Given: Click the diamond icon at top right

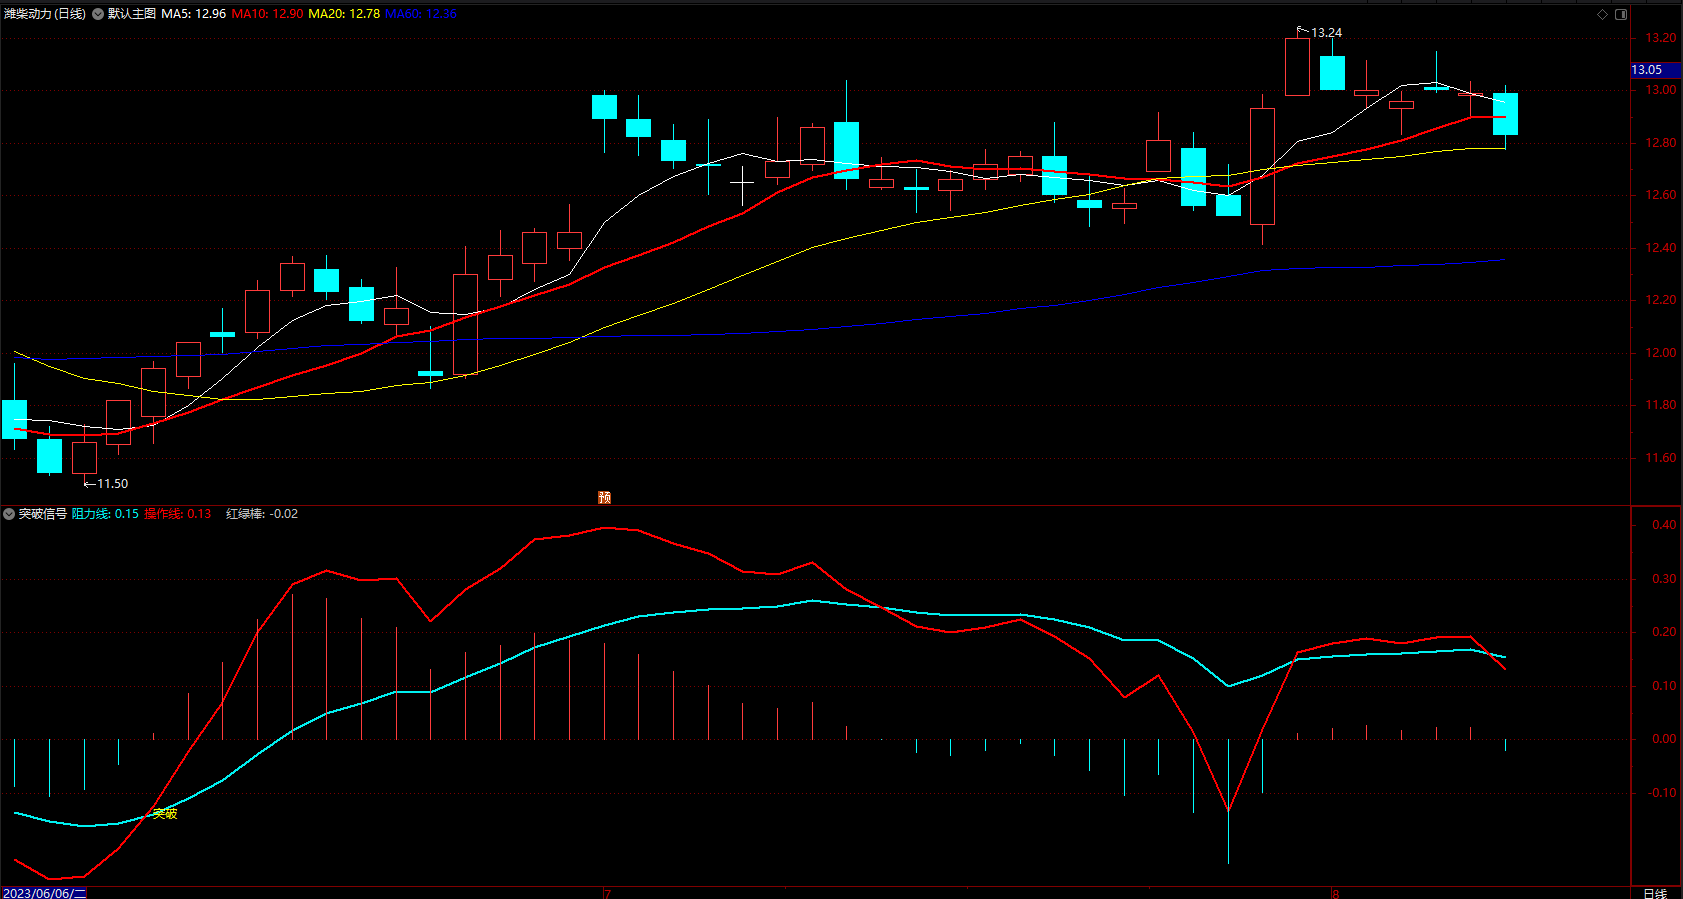Looking at the screenshot, I should point(1602,14).
